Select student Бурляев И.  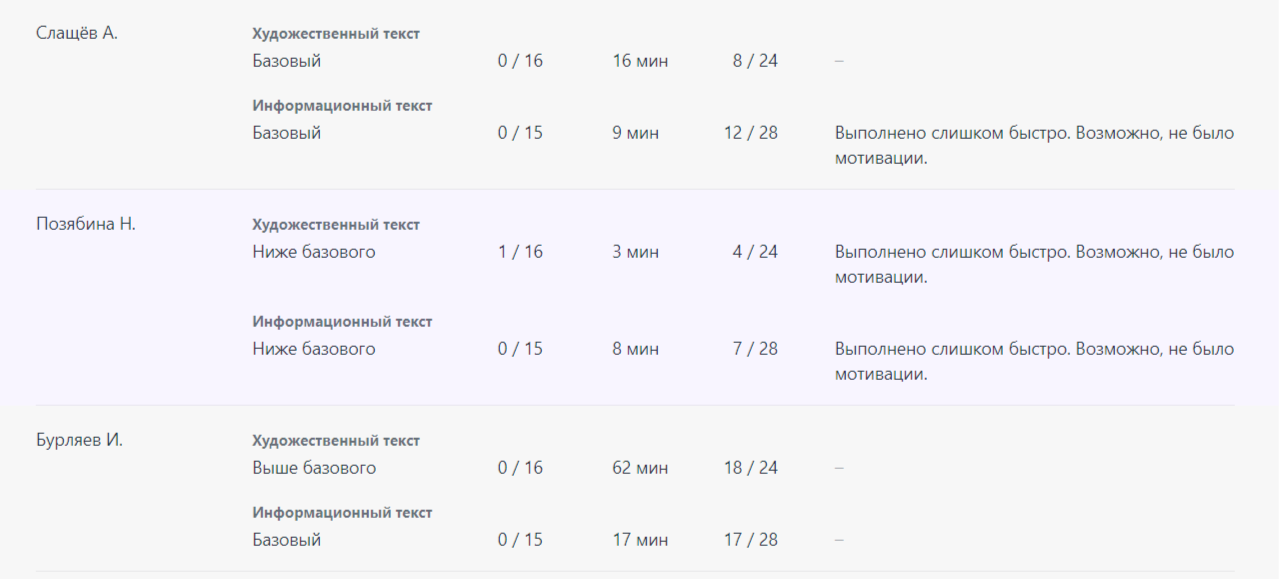[x=80, y=440]
